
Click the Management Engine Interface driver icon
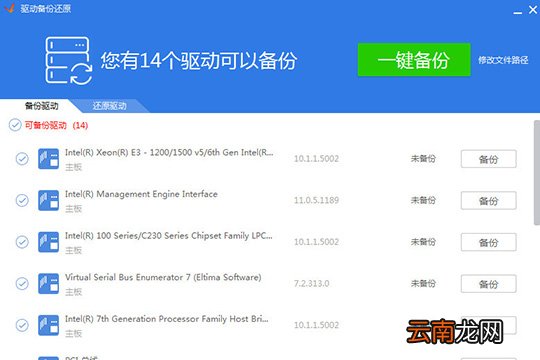[48, 200]
